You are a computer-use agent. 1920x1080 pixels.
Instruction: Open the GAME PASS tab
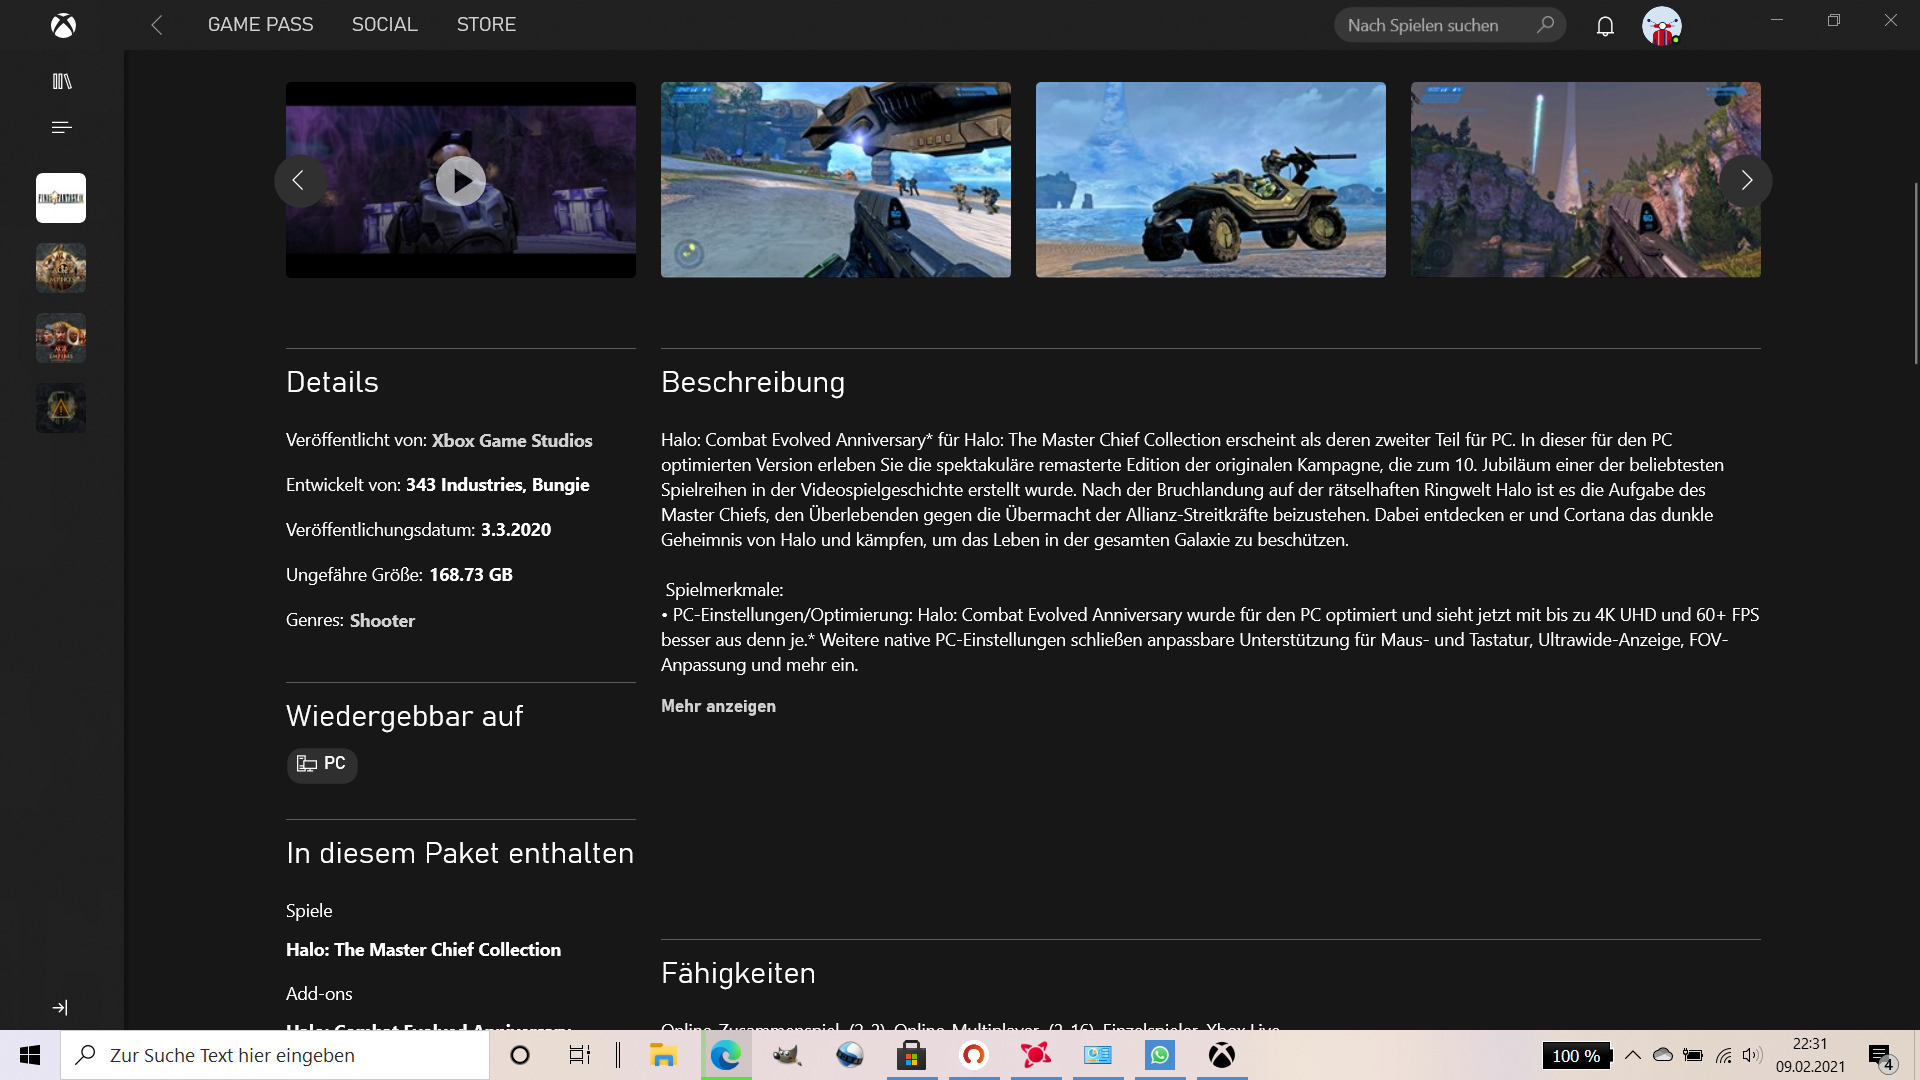point(260,24)
